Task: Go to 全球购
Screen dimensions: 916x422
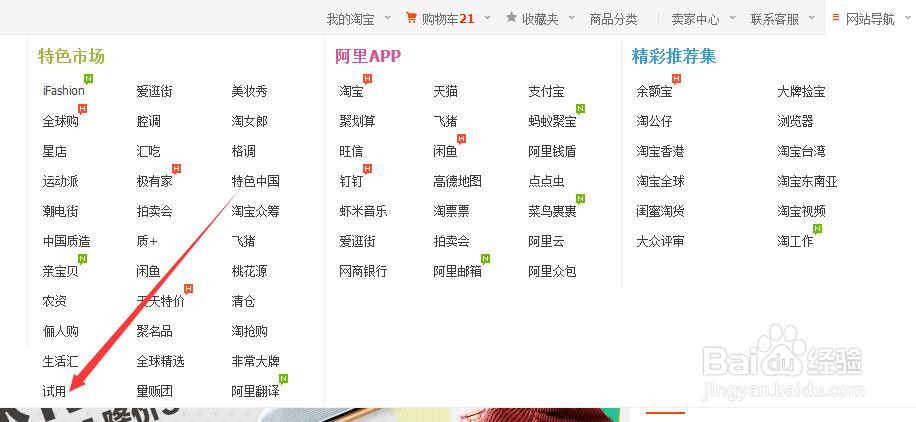Action: tap(61, 122)
